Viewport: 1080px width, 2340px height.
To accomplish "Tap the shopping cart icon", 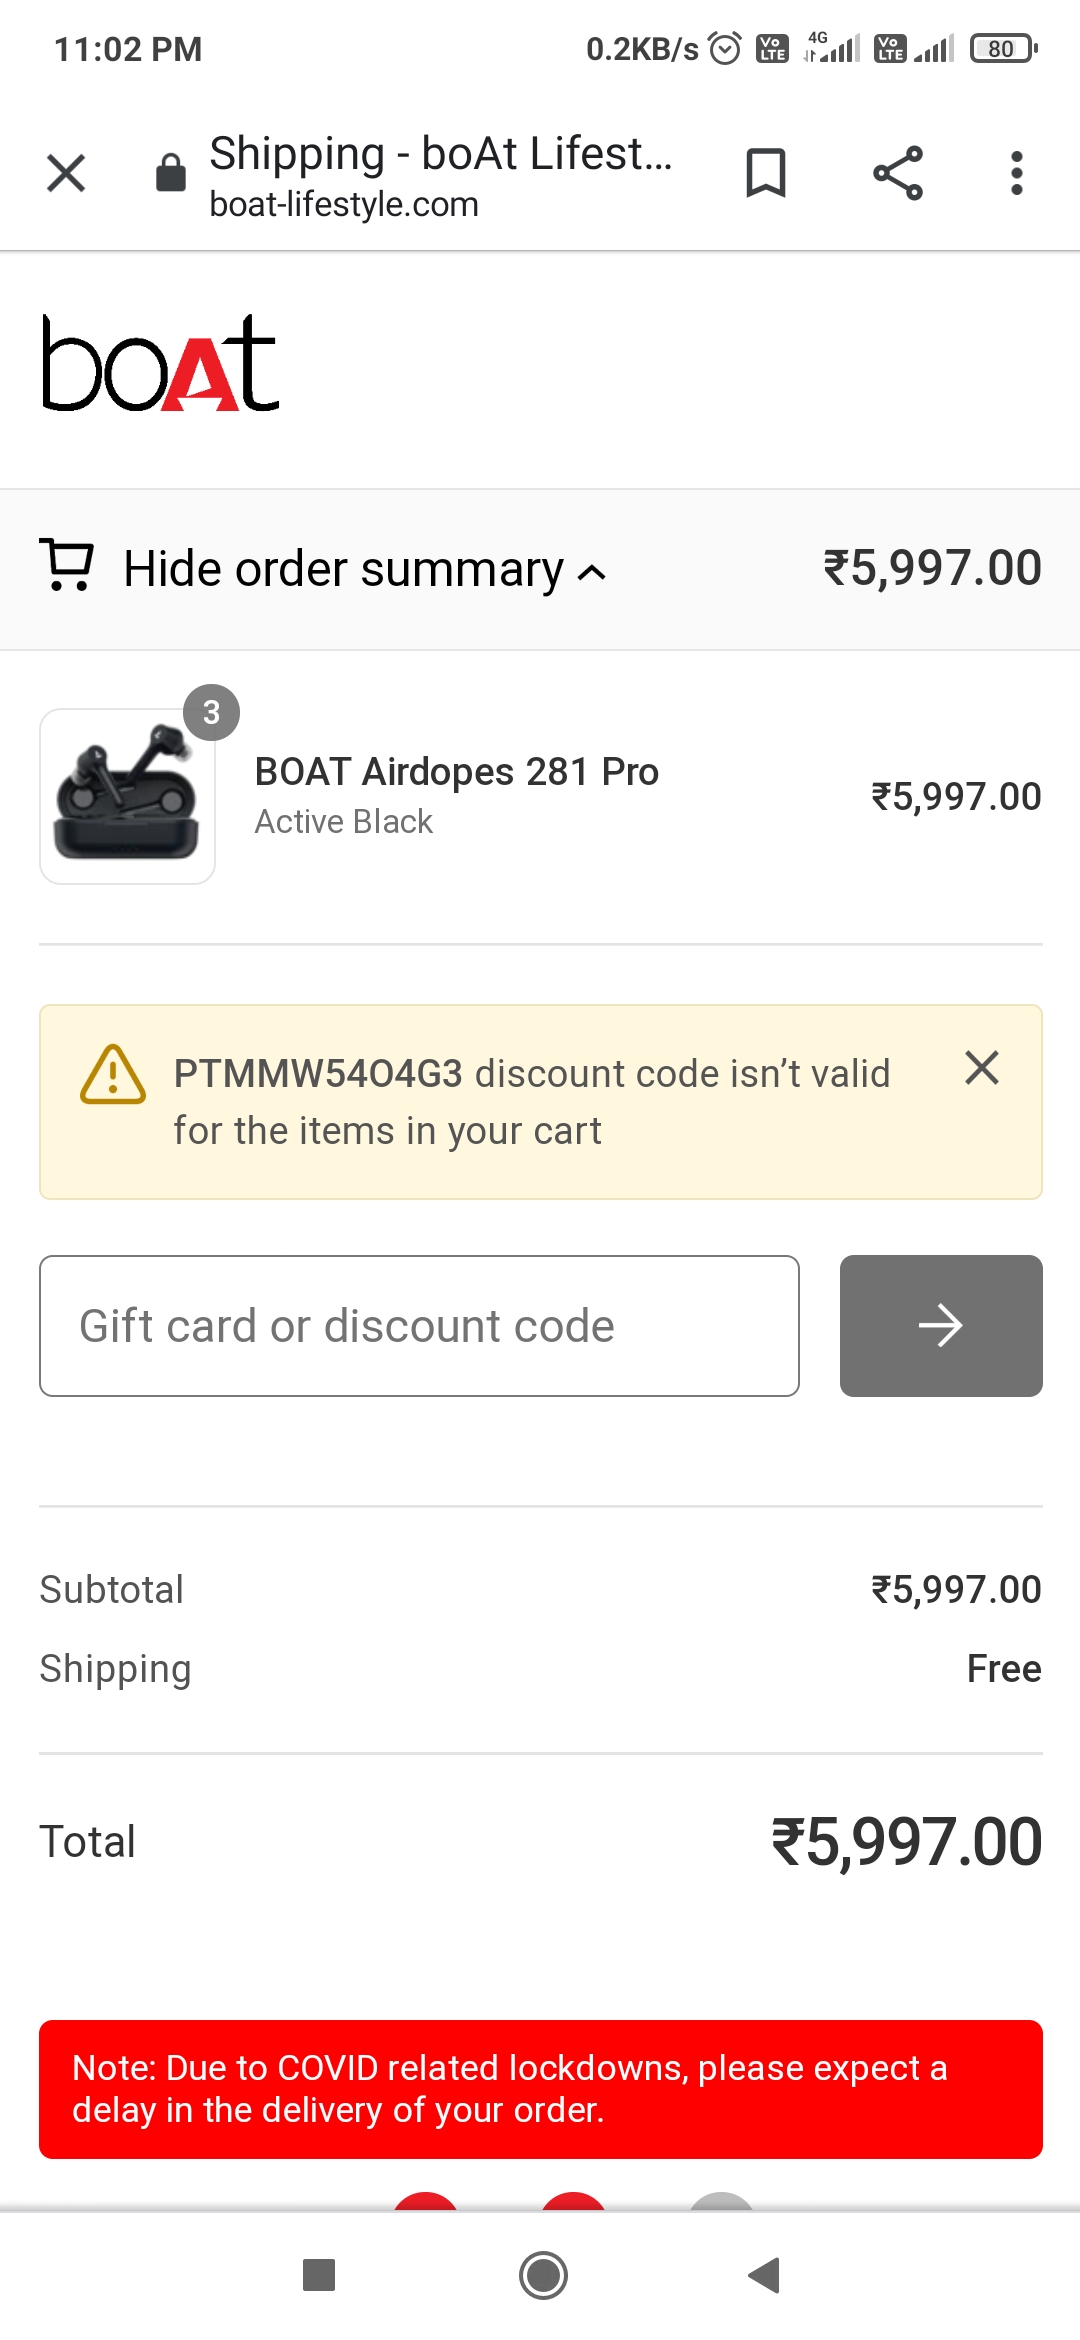I will pos(67,566).
